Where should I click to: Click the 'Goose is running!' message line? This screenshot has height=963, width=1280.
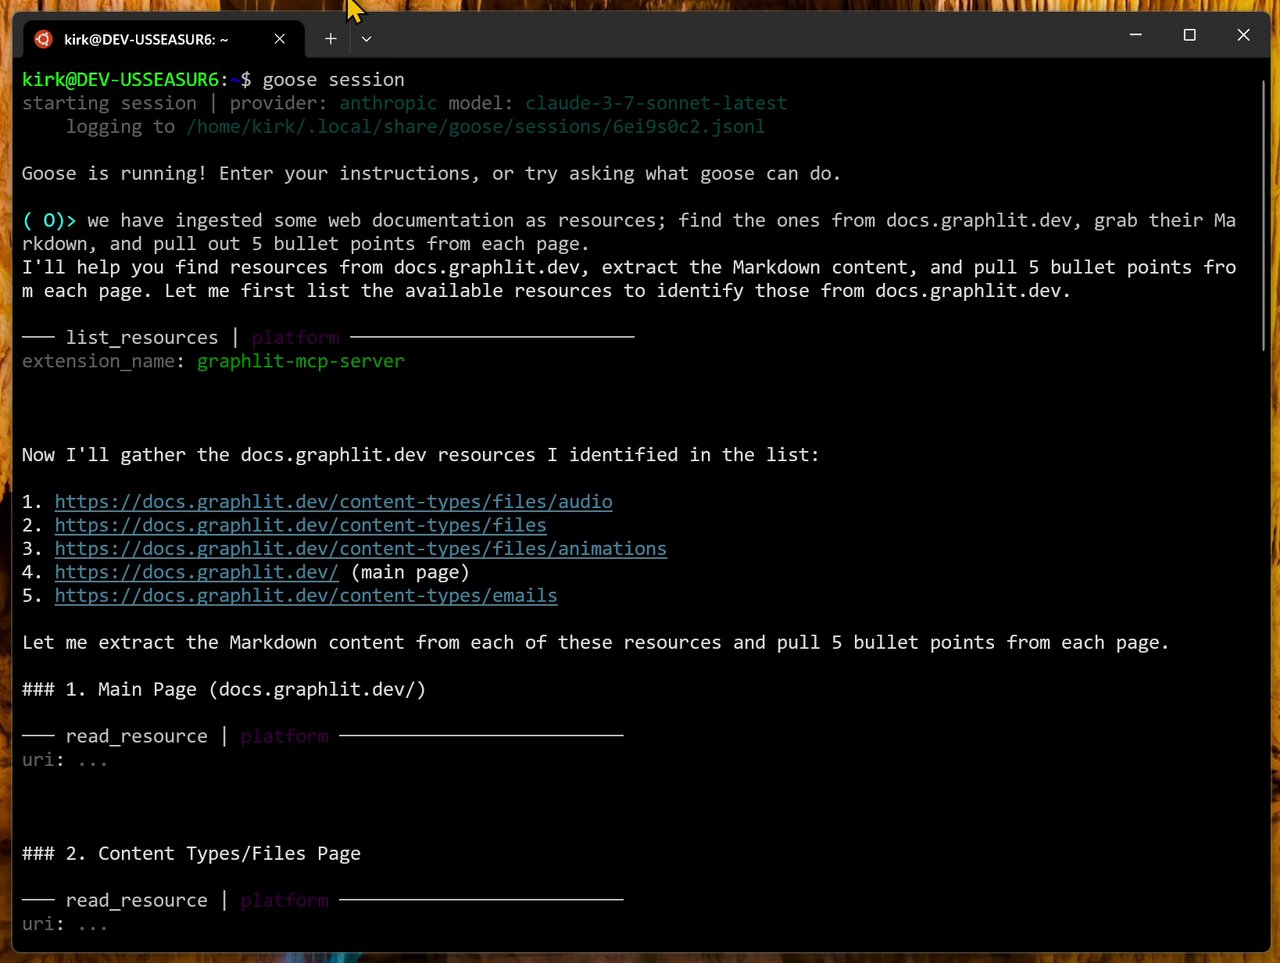pyautogui.click(x=431, y=174)
